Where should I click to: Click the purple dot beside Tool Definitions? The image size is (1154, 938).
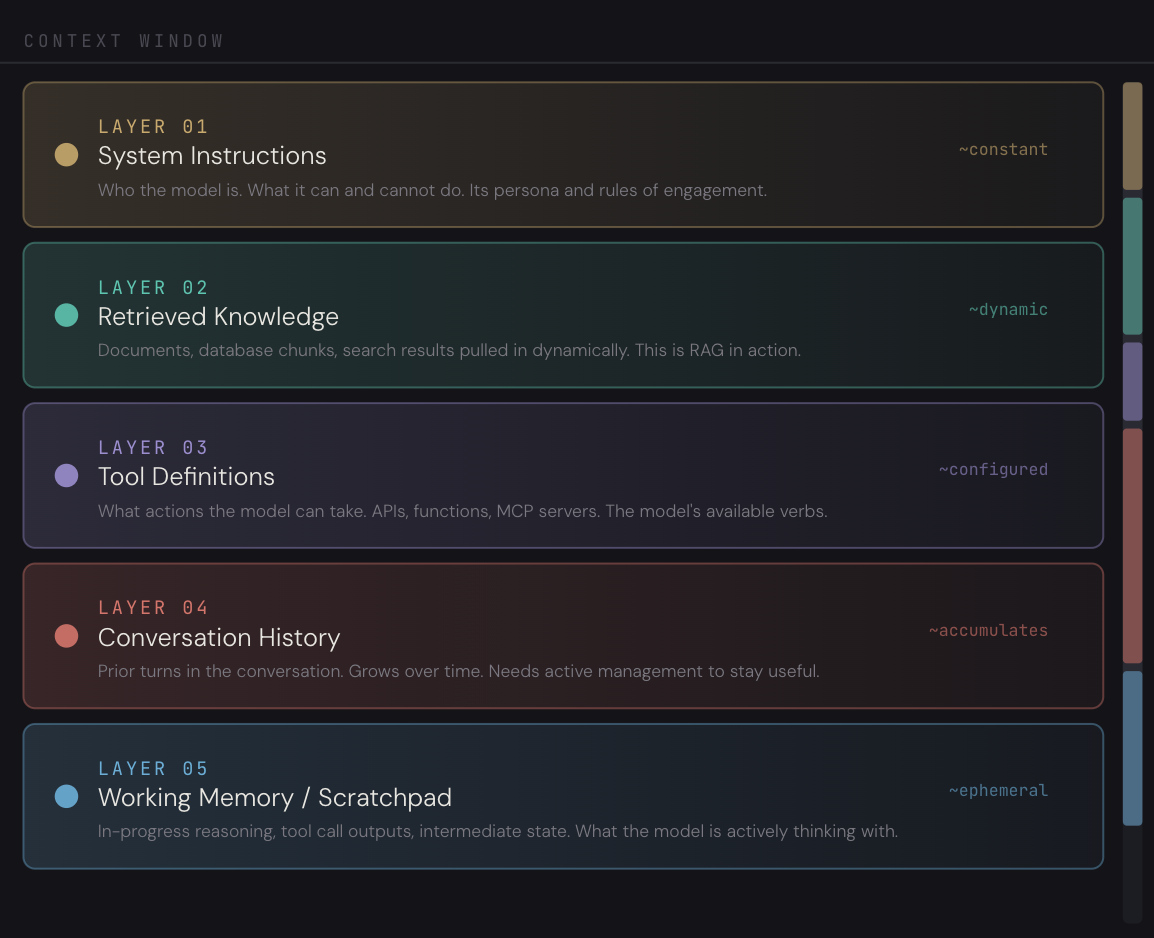click(66, 475)
